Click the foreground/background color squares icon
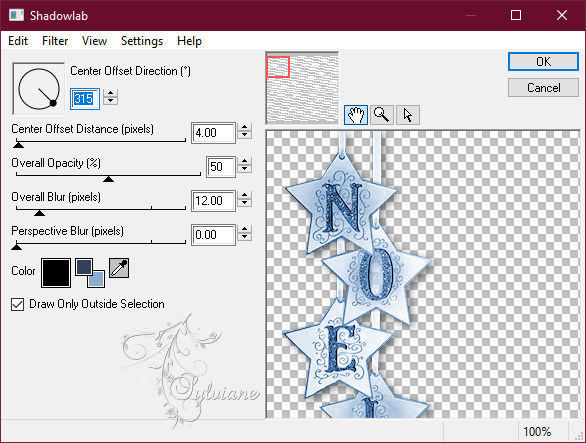The image size is (586, 443). click(x=90, y=273)
